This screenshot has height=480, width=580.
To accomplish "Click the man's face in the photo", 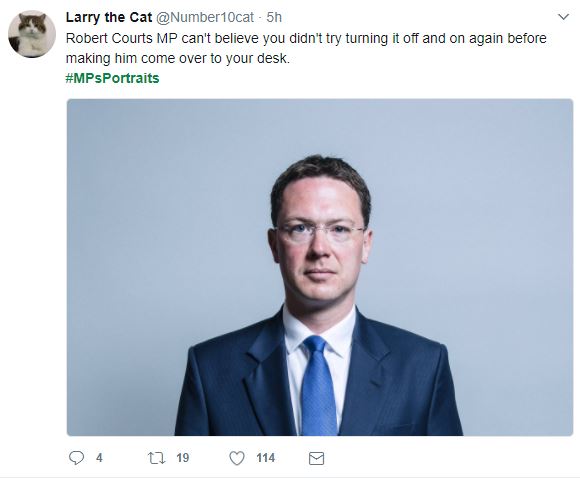I will (320, 242).
